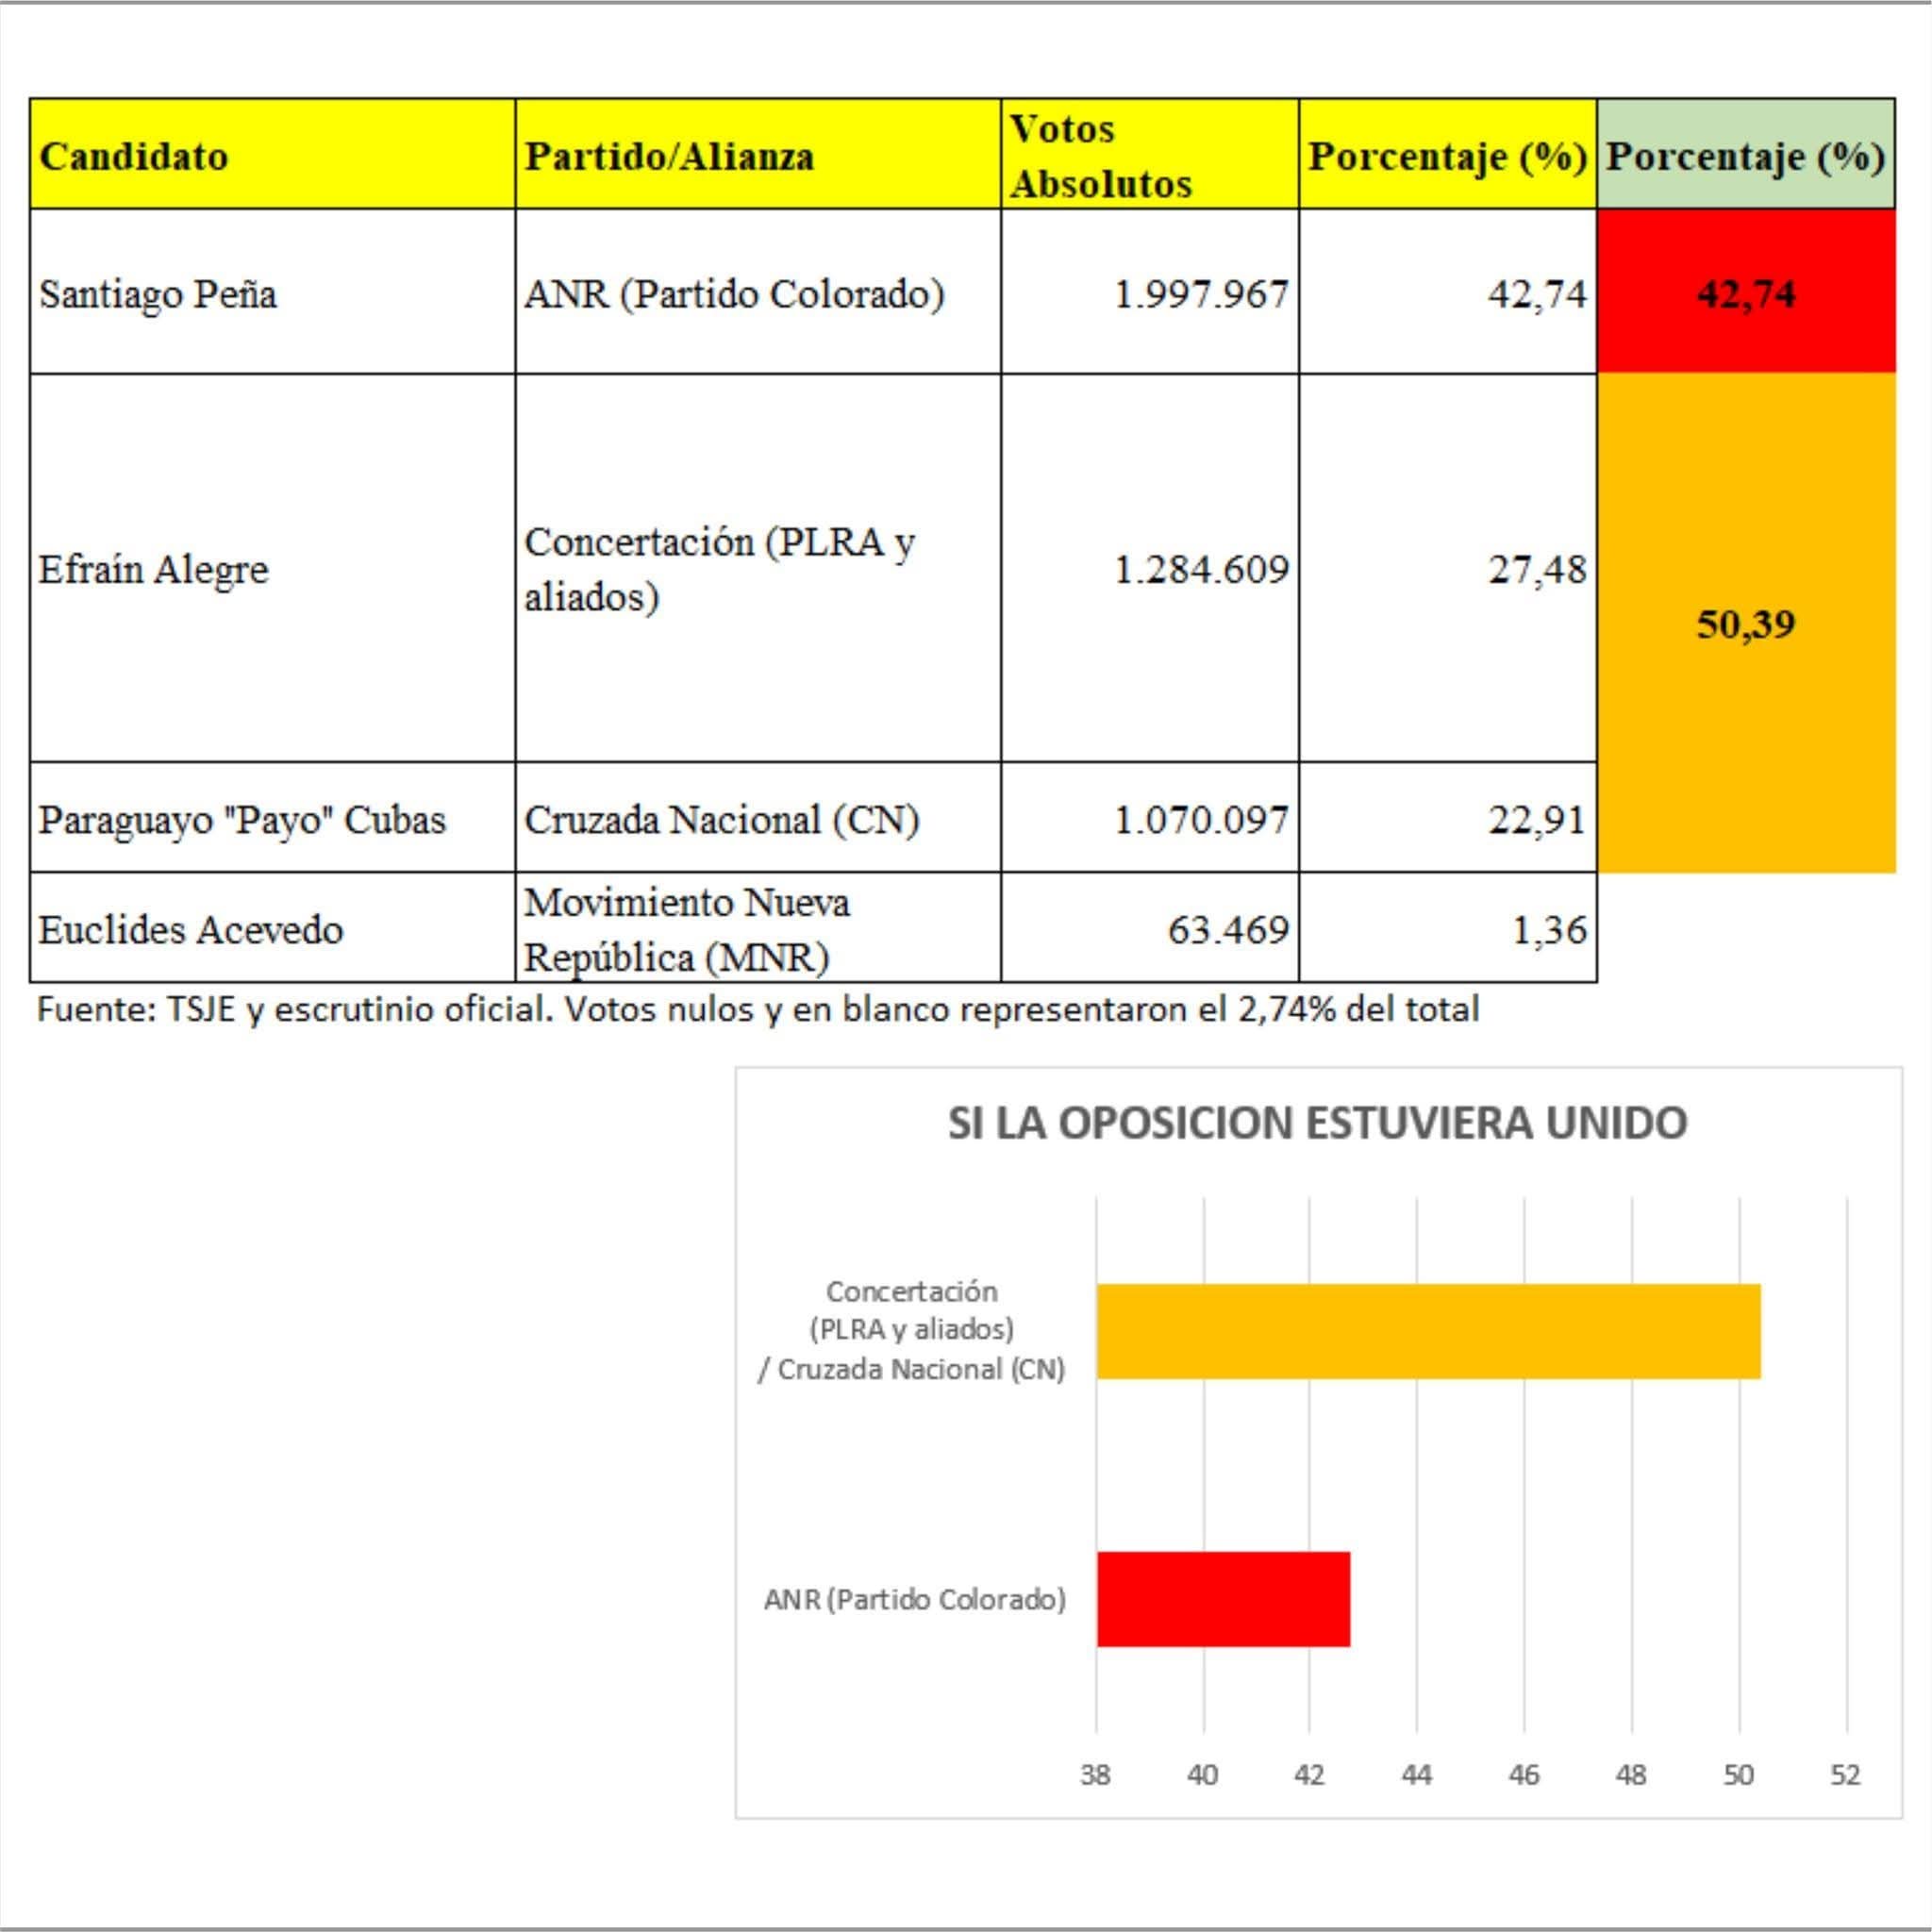Click the Fuente: TSJE footnote text

(757, 1009)
